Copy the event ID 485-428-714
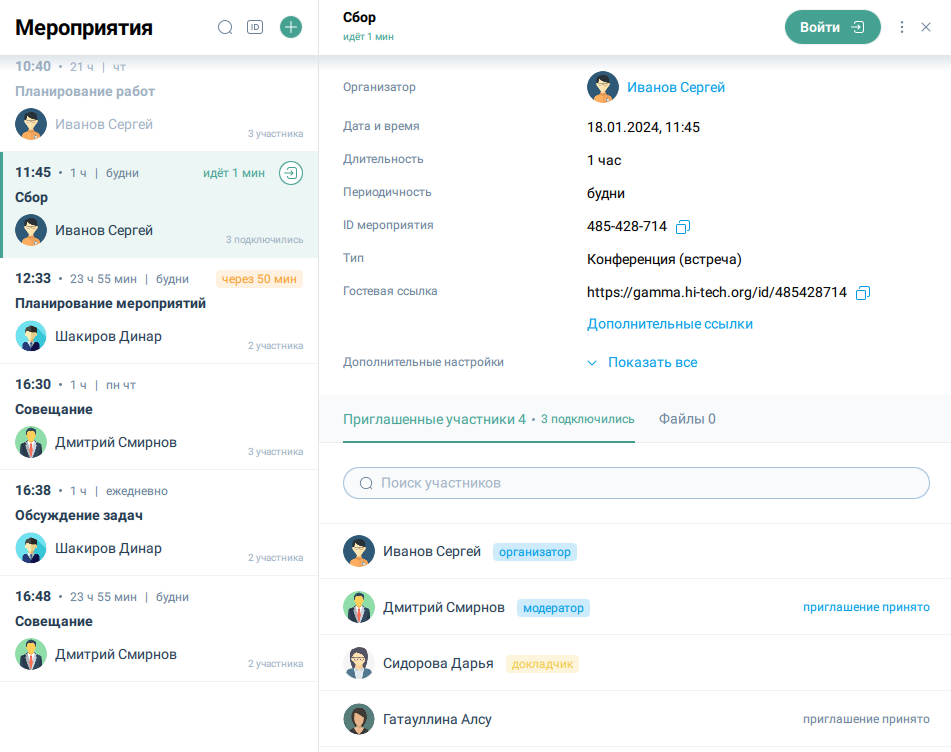 coord(682,227)
